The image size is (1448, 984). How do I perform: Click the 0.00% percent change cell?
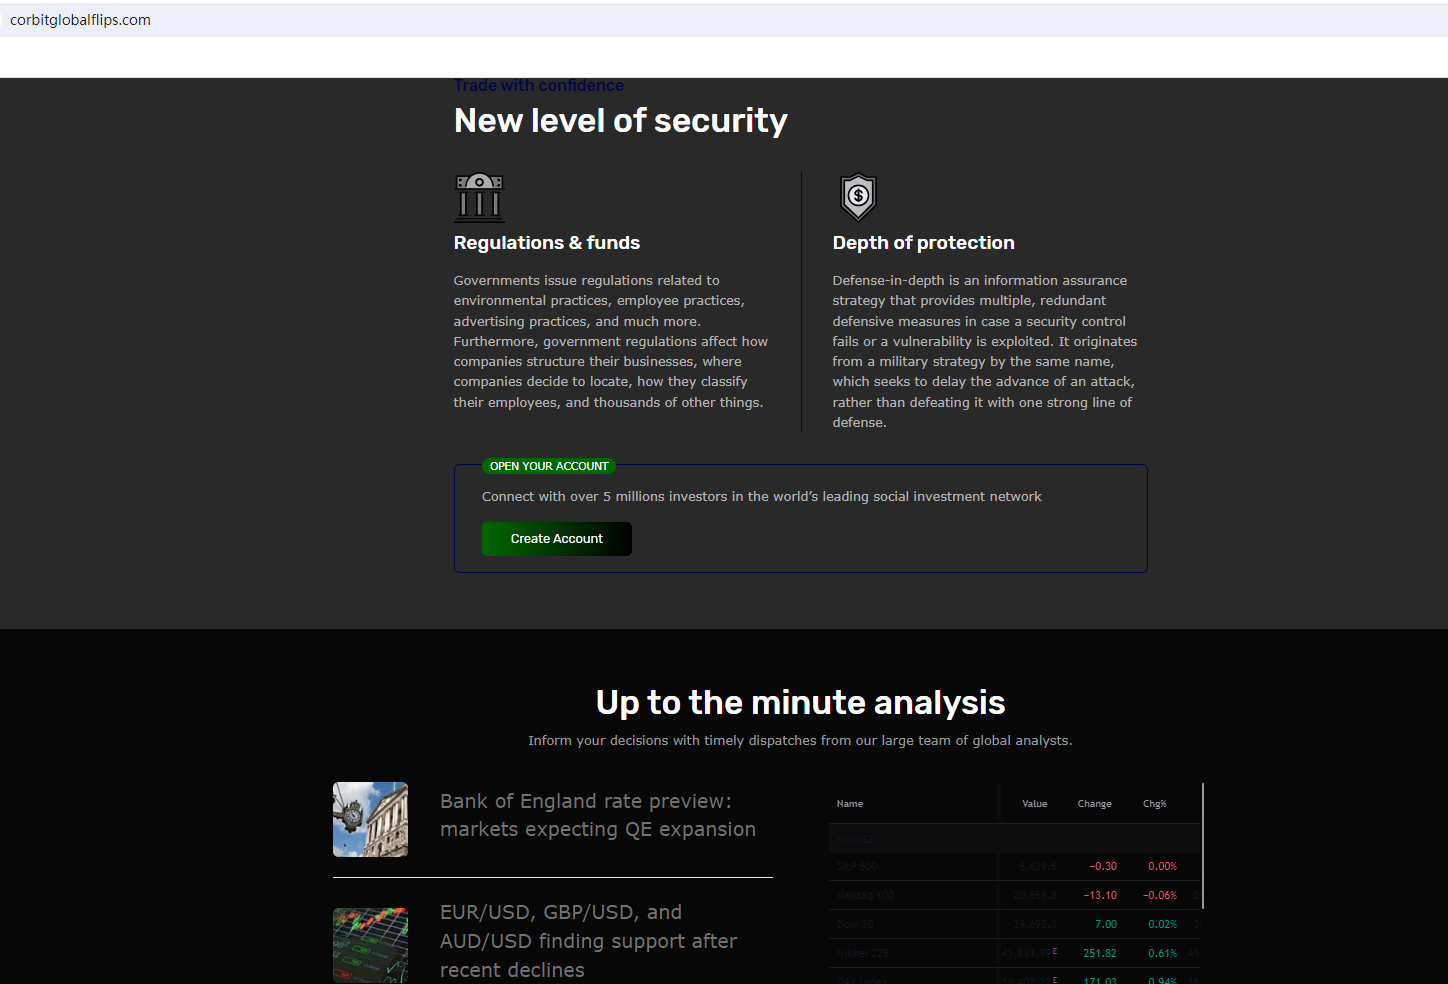[x=1162, y=866]
